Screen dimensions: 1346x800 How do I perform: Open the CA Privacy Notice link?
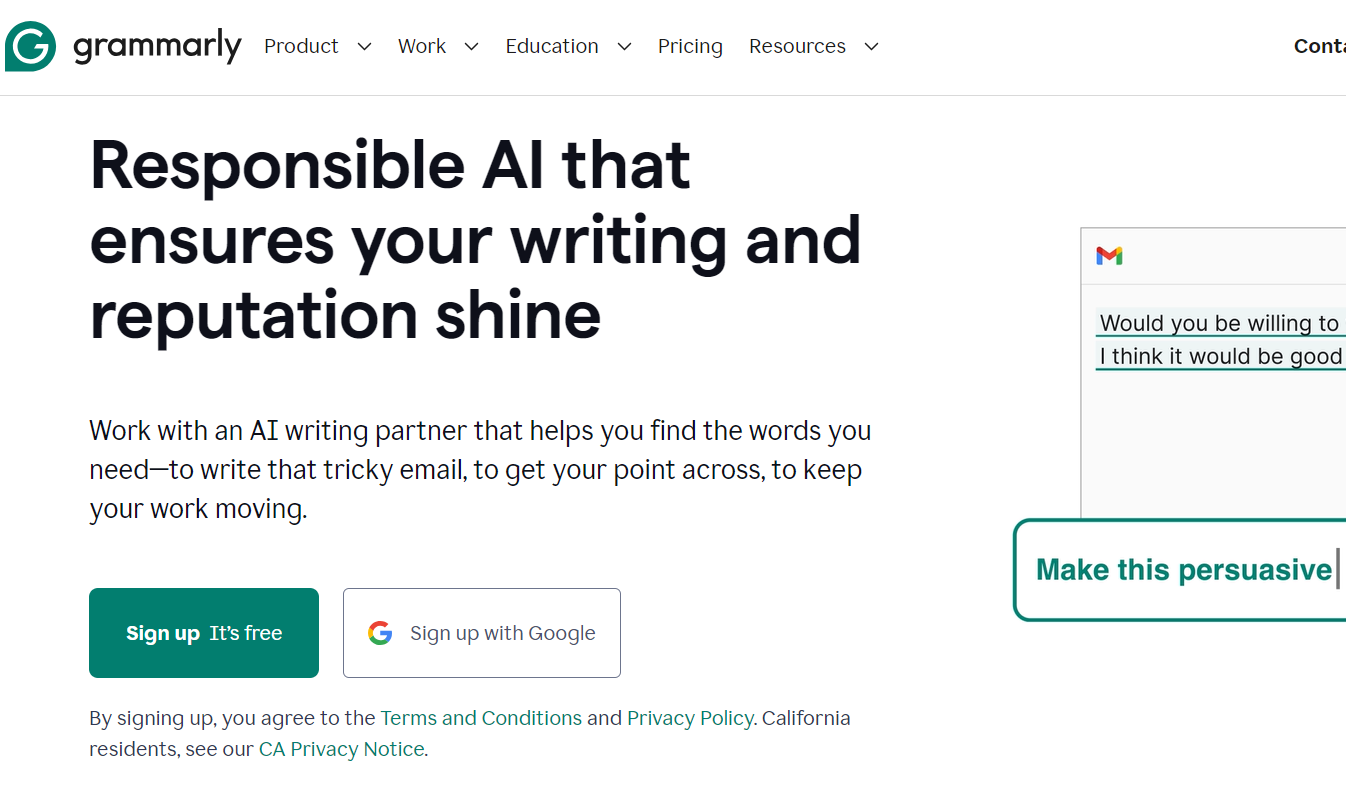click(x=341, y=749)
